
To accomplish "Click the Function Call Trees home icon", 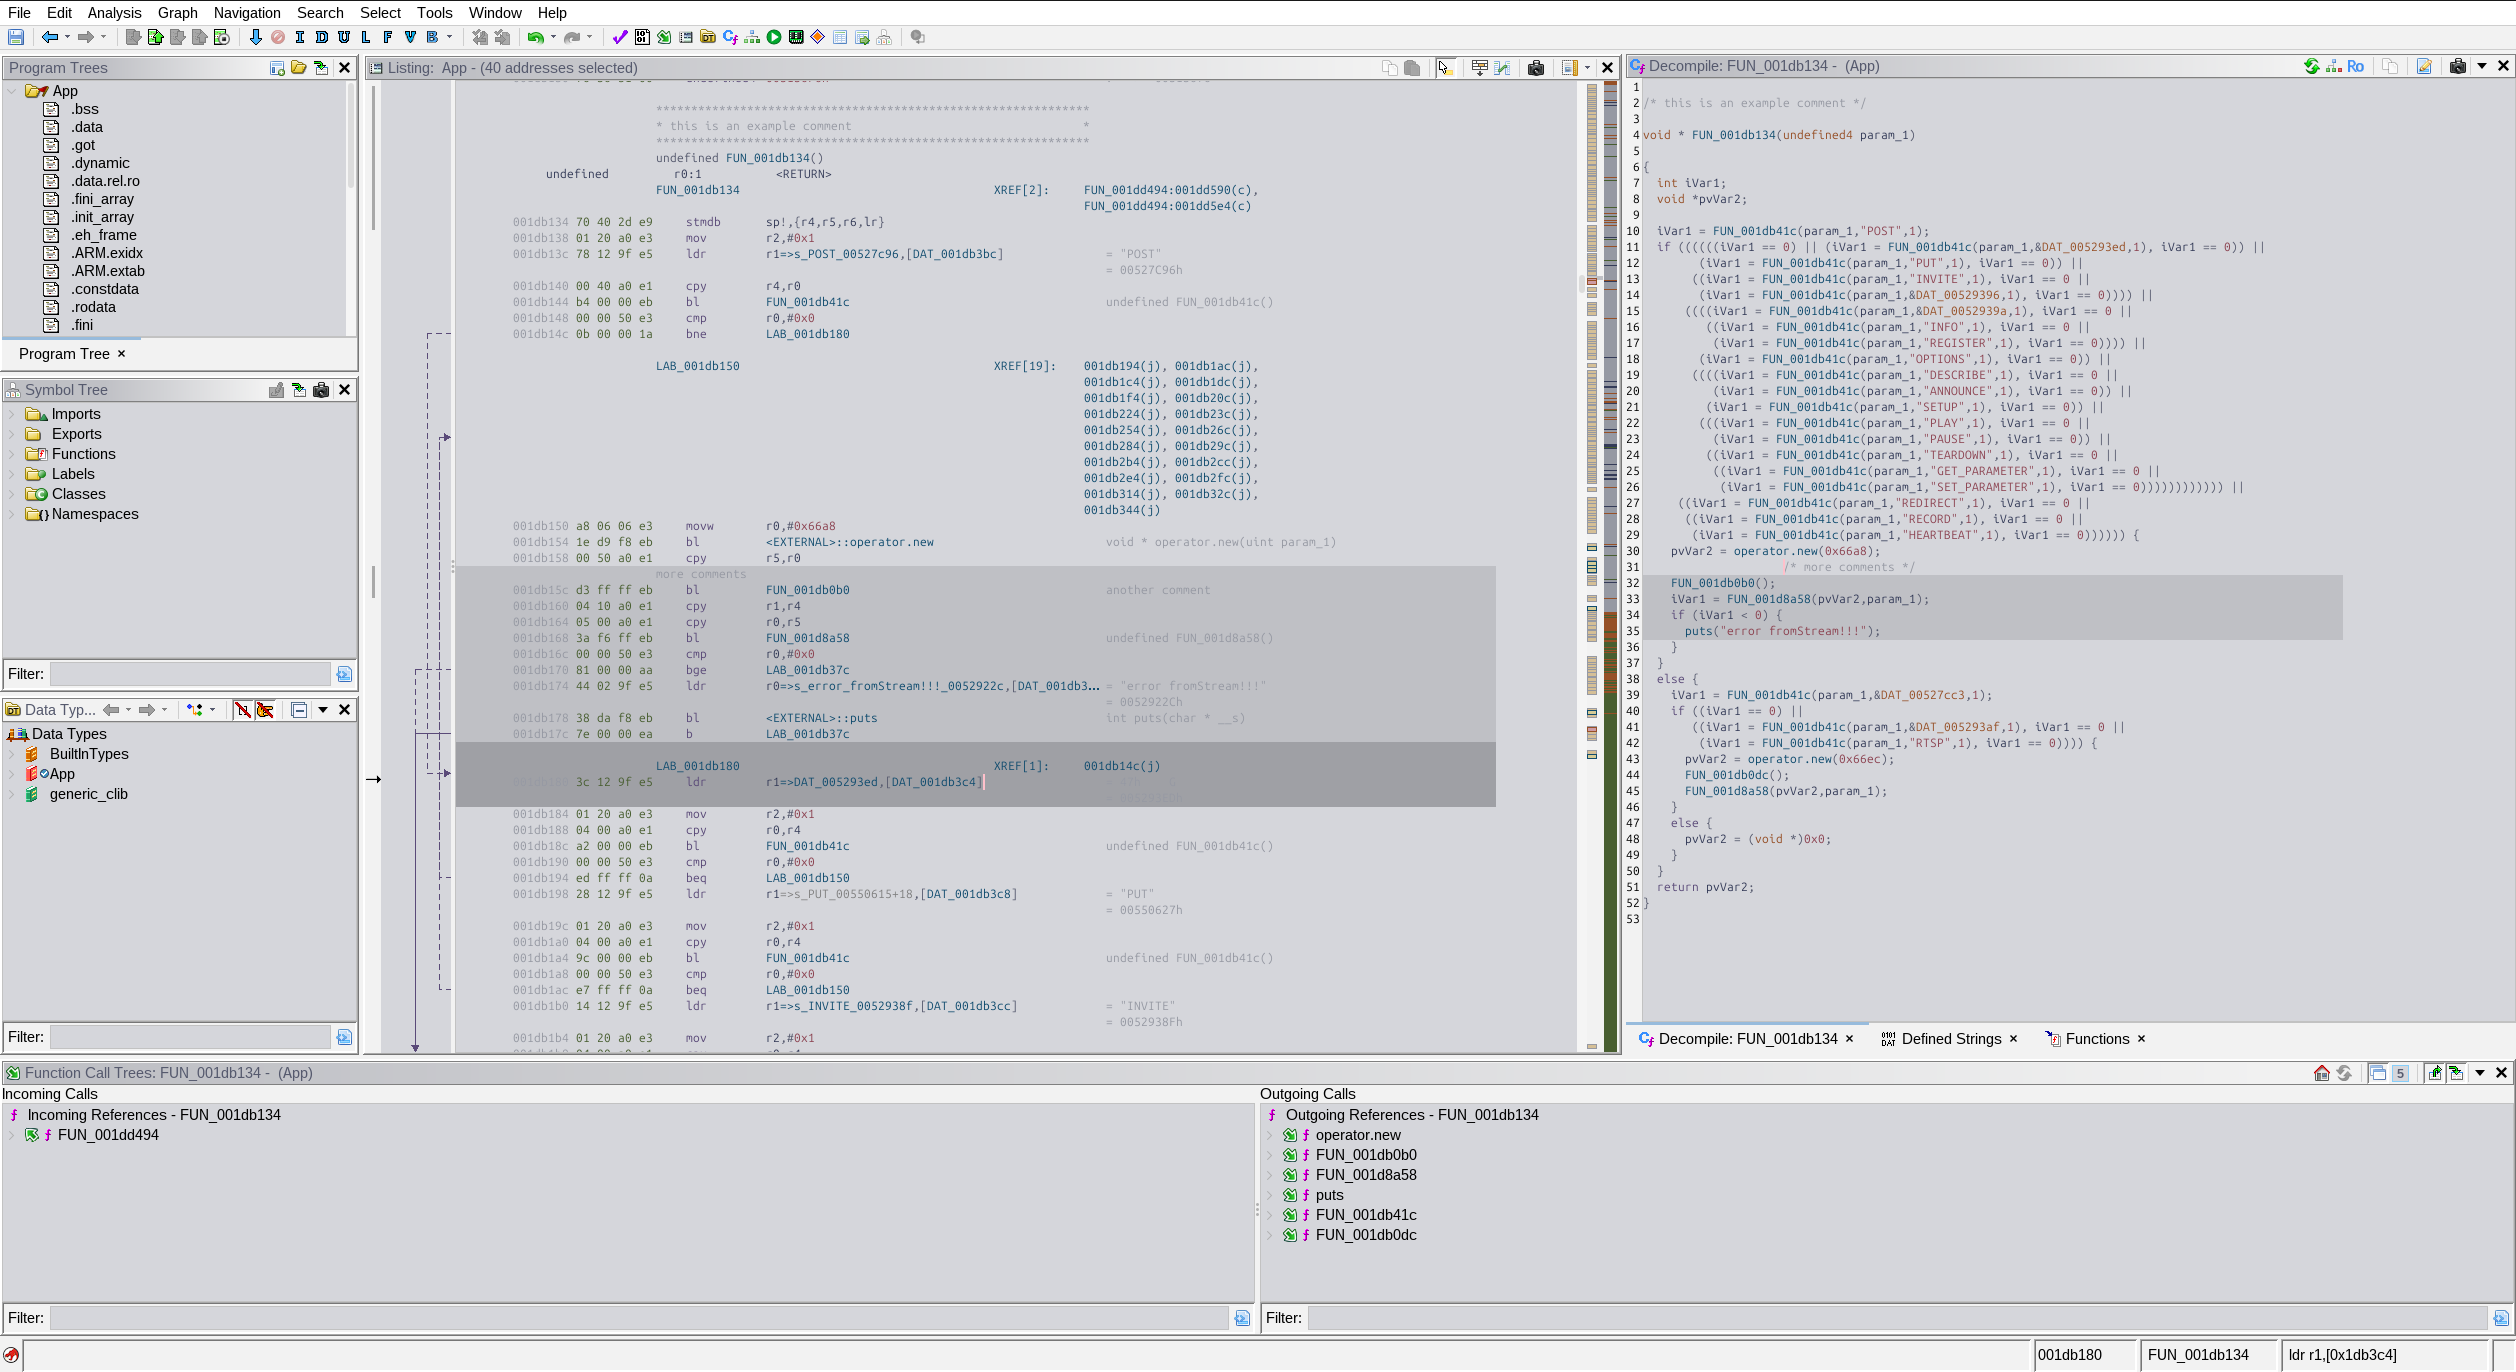I will (2322, 1073).
